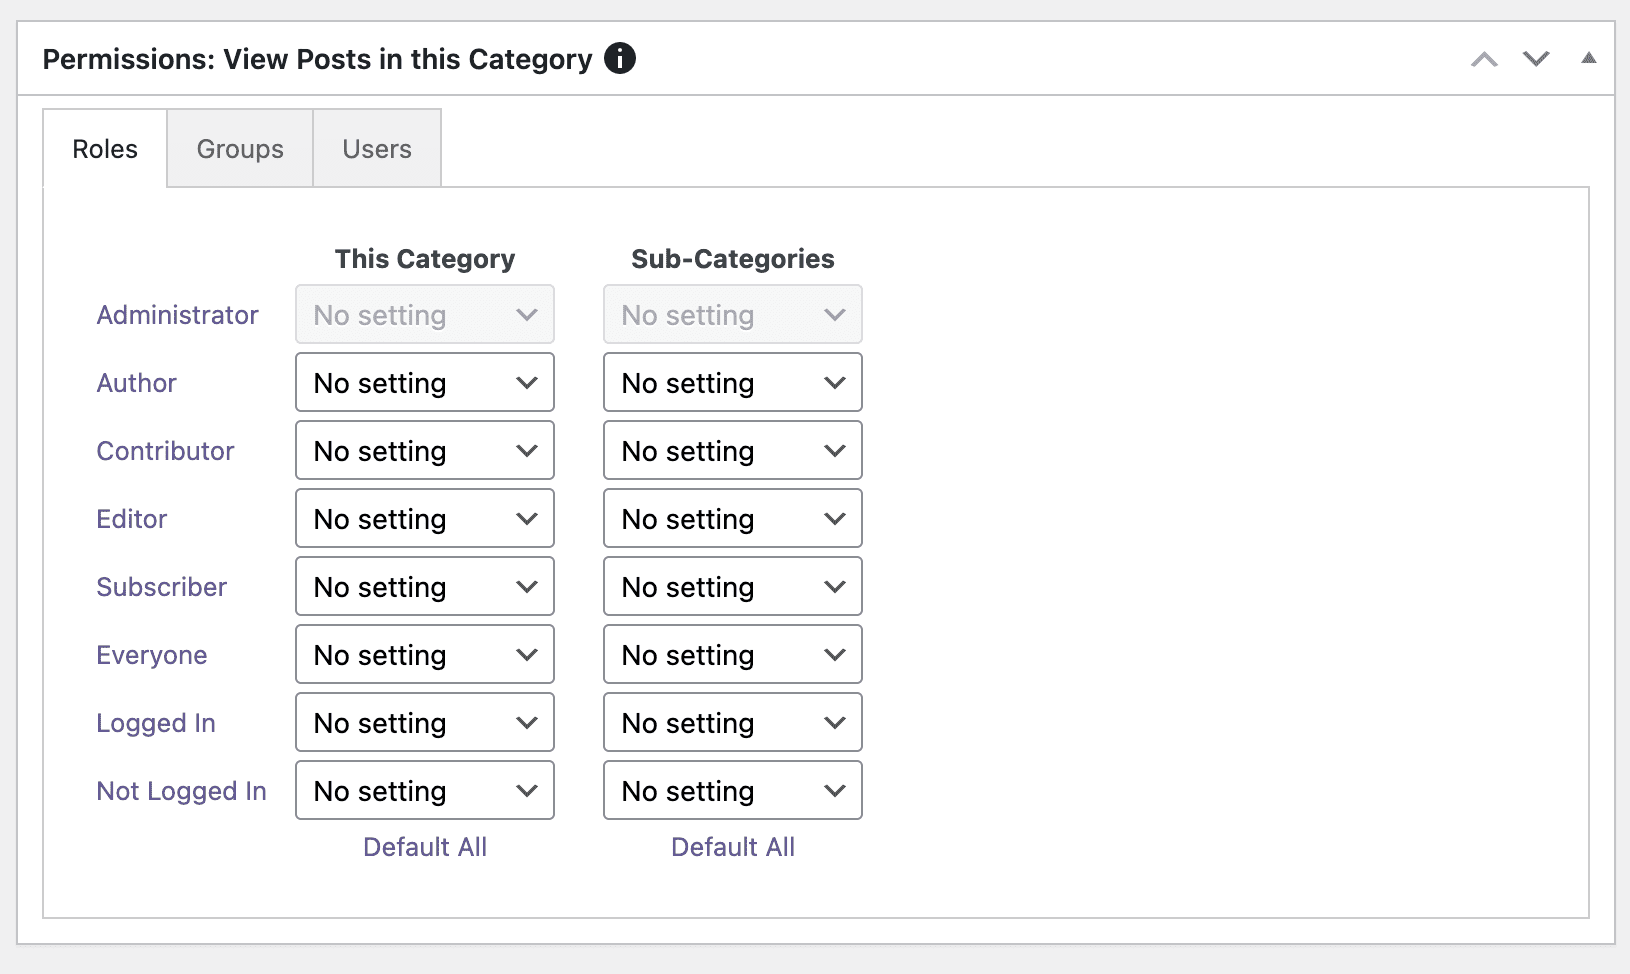
Task: Switch to the Groups tab
Action: point(239,148)
